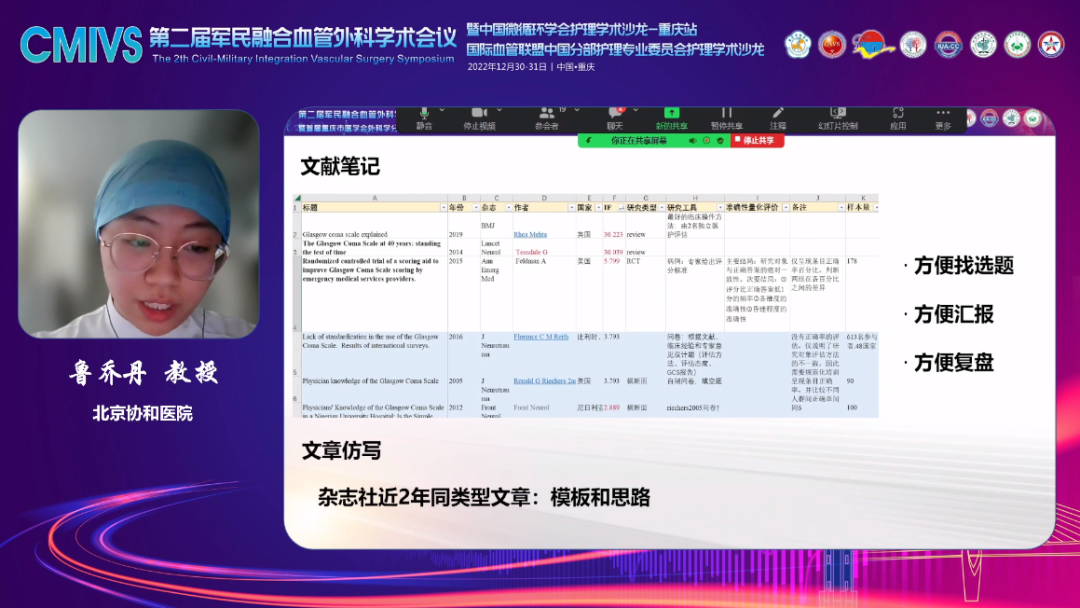Click the 方便复盘 bullet text
This screenshot has height=608, width=1080.
coord(954,363)
